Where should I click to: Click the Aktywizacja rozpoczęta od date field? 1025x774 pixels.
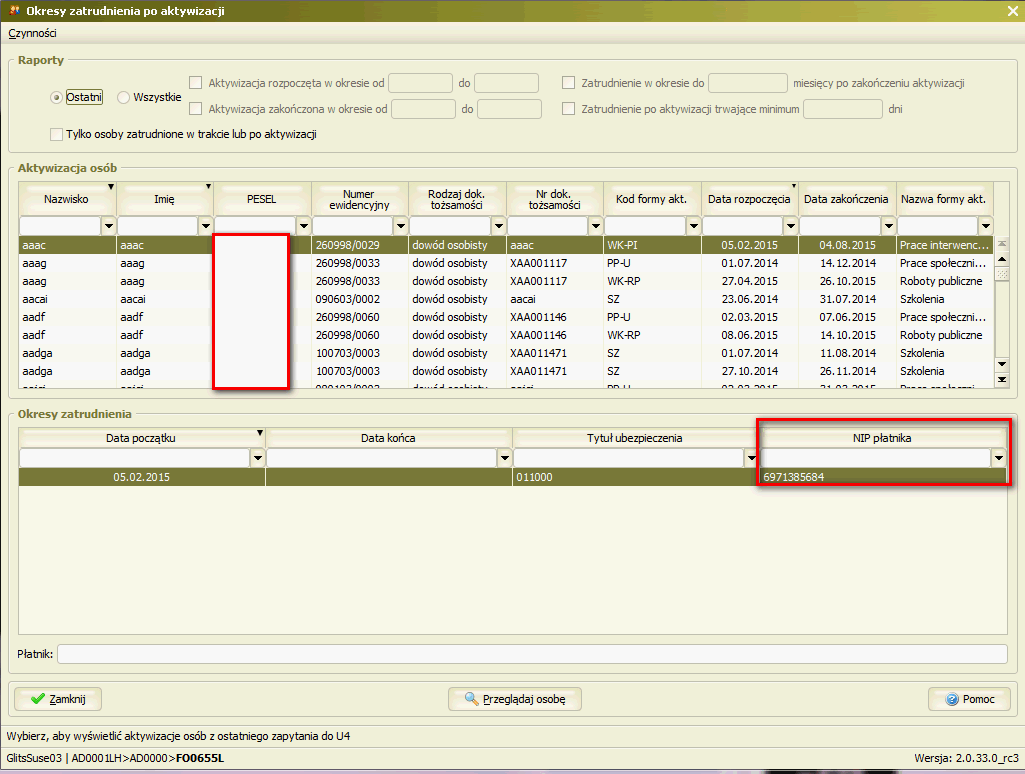click(x=420, y=83)
